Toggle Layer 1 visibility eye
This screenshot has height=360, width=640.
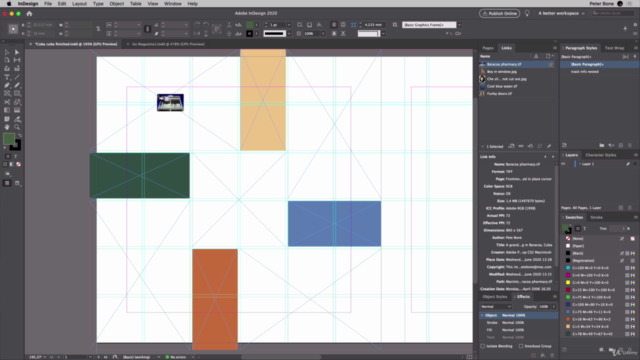[x=564, y=164]
